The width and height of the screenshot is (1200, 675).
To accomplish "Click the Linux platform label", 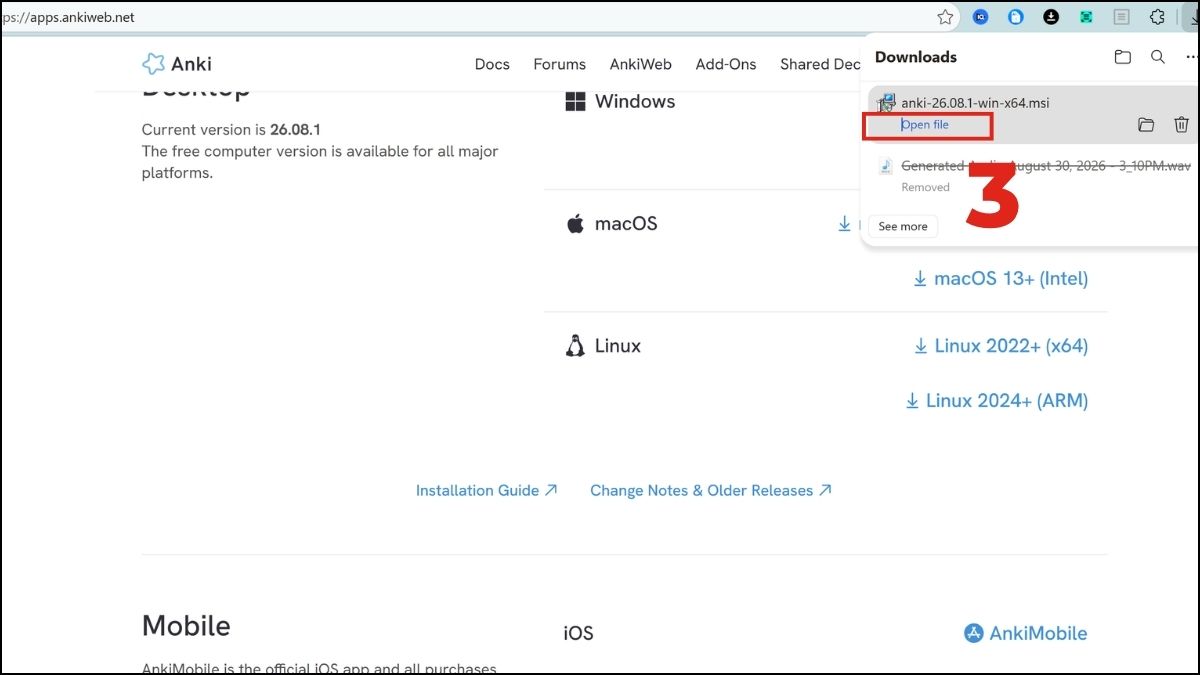I will [618, 346].
